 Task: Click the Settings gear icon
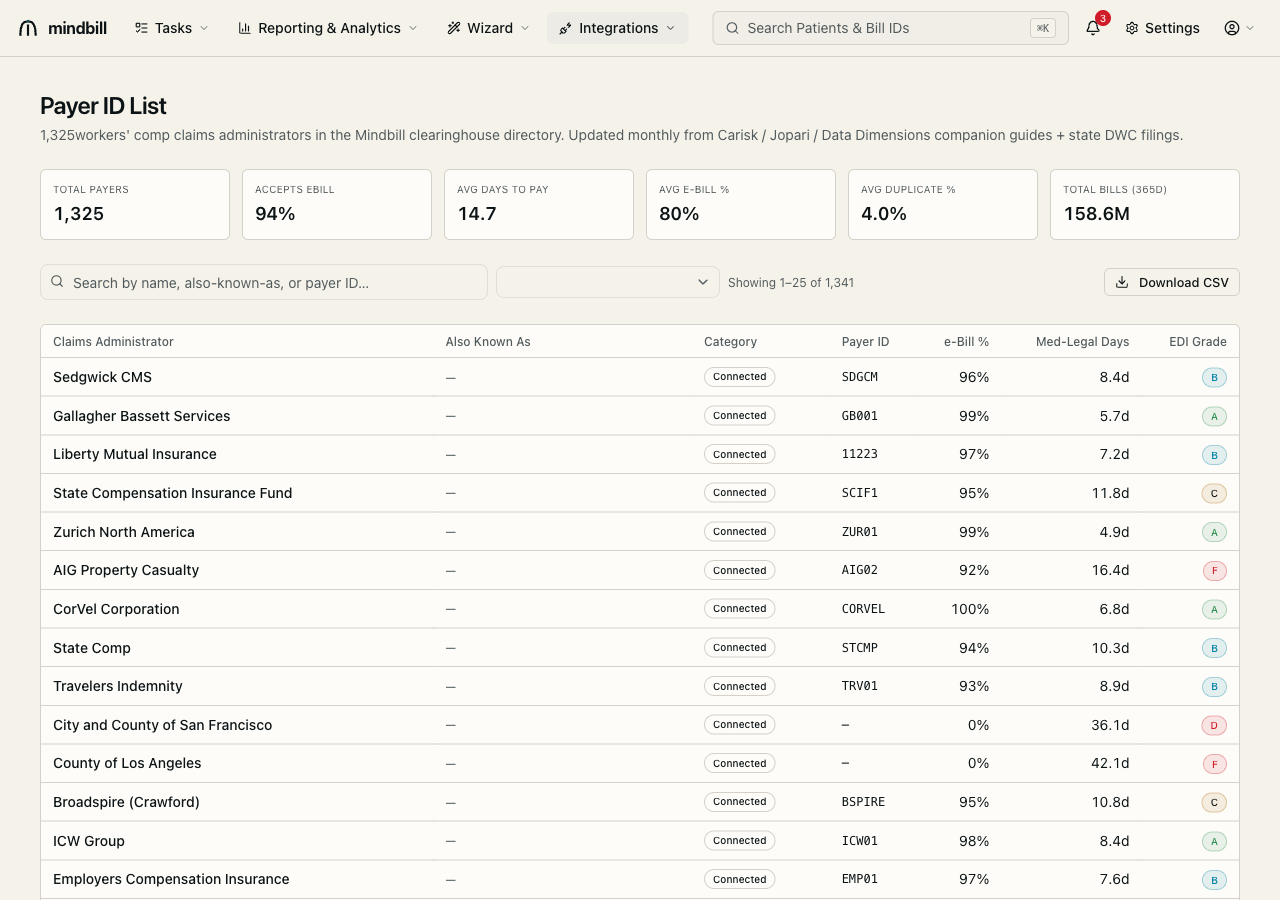click(1132, 28)
